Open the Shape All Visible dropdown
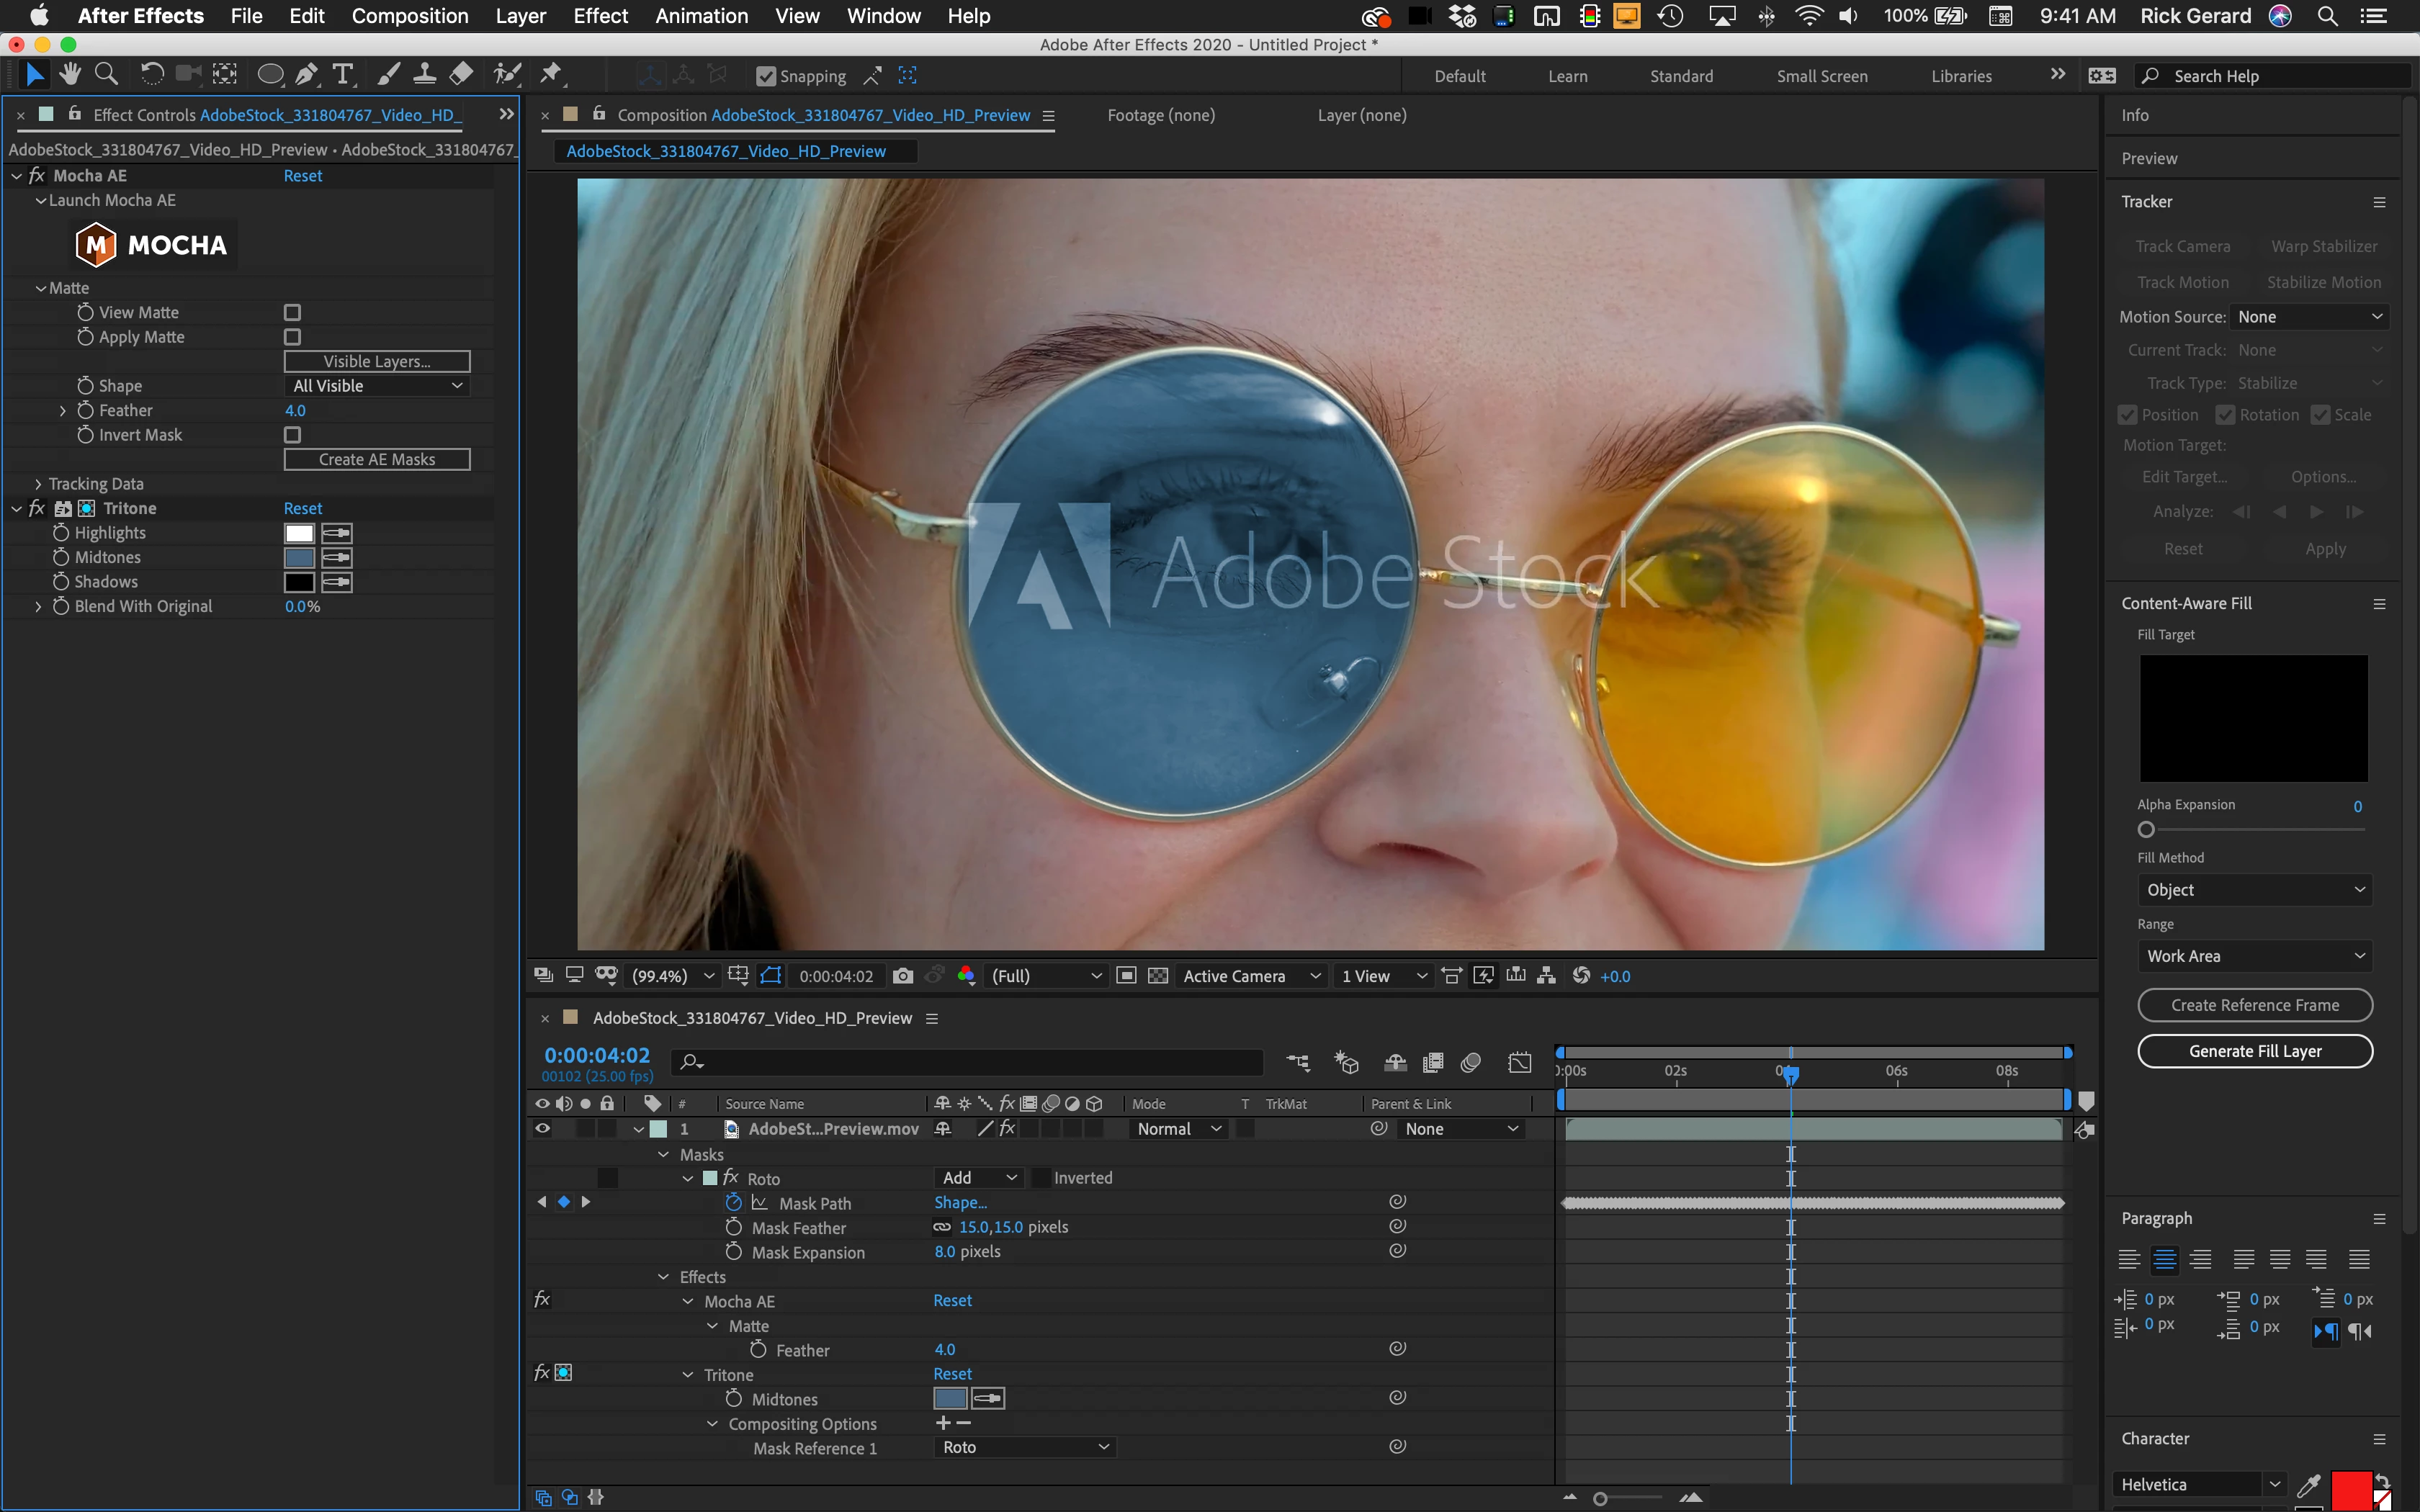This screenshot has width=2420, height=1512. pos(377,386)
